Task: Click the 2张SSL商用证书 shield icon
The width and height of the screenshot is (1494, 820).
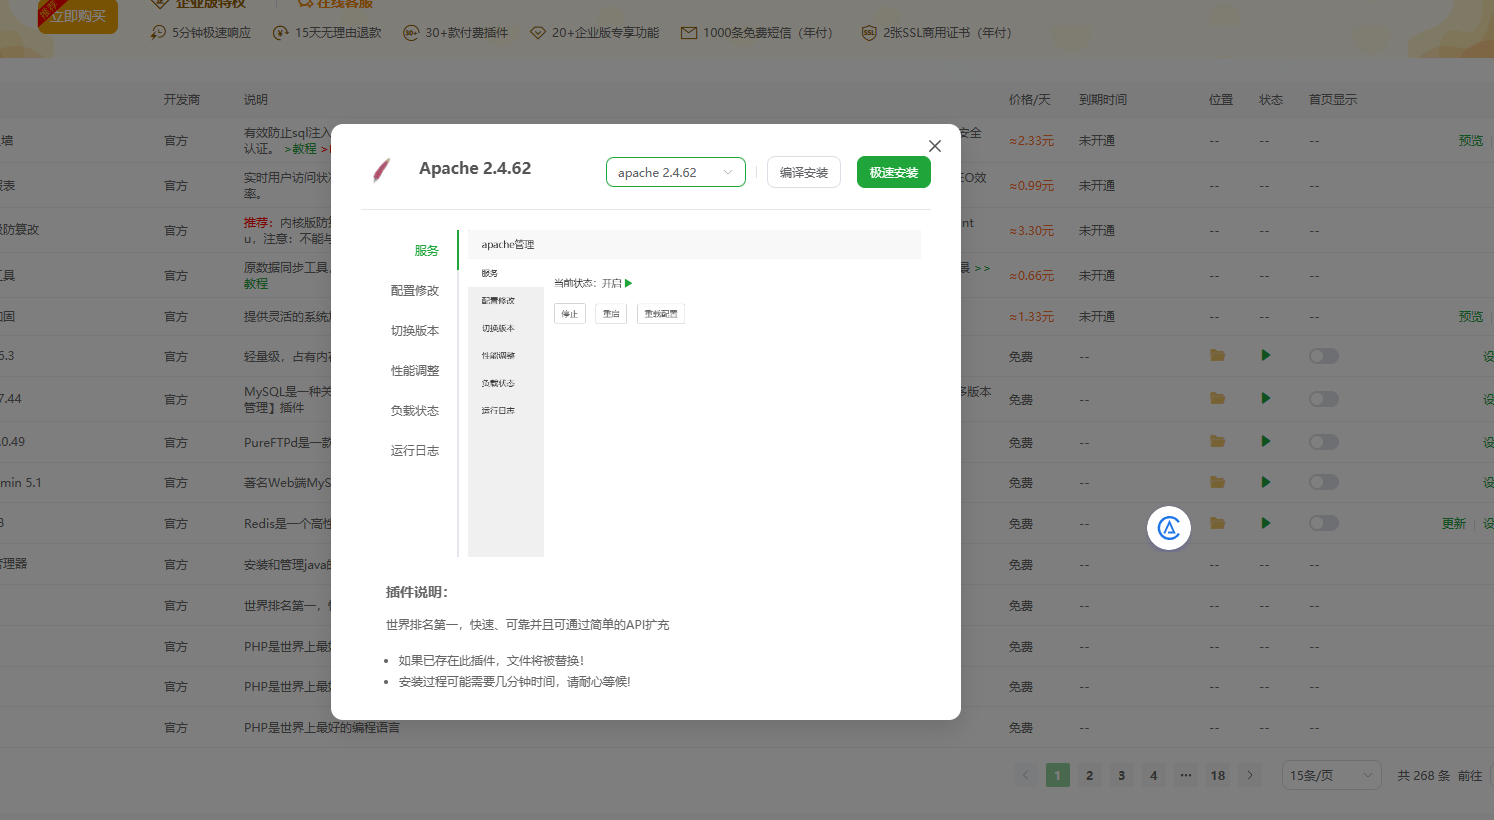Action: (869, 33)
